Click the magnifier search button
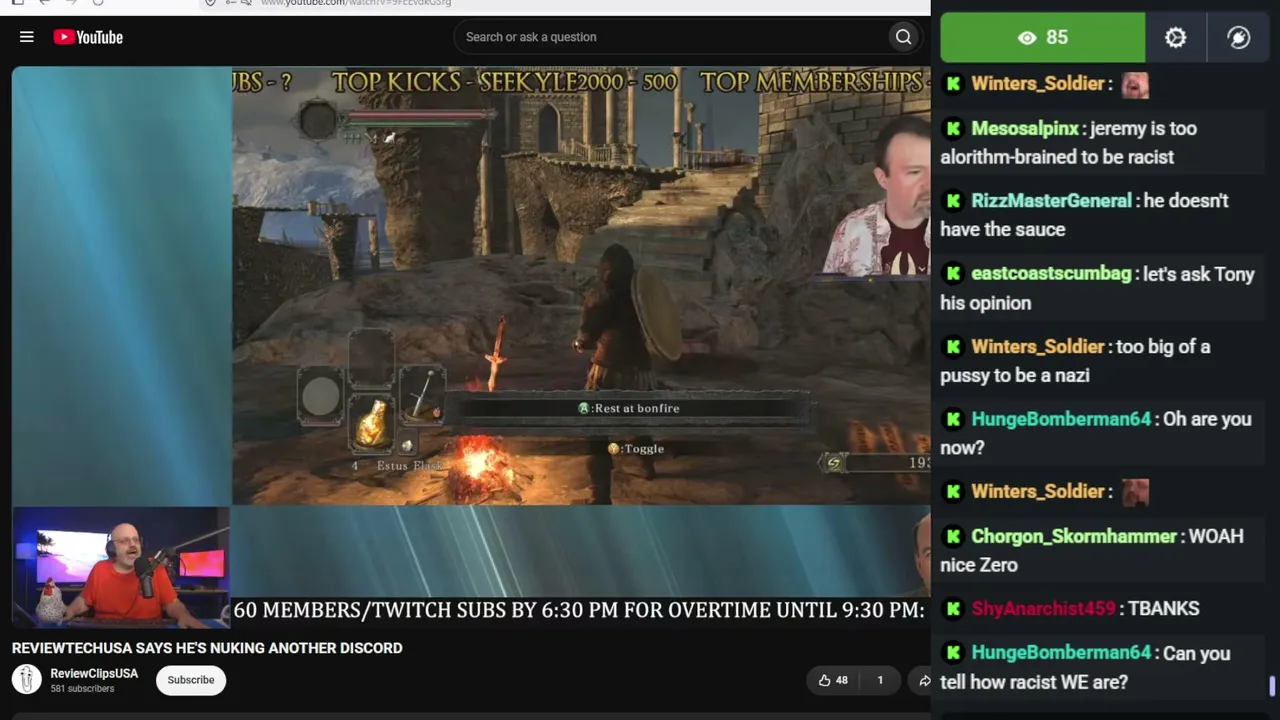 click(903, 37)
